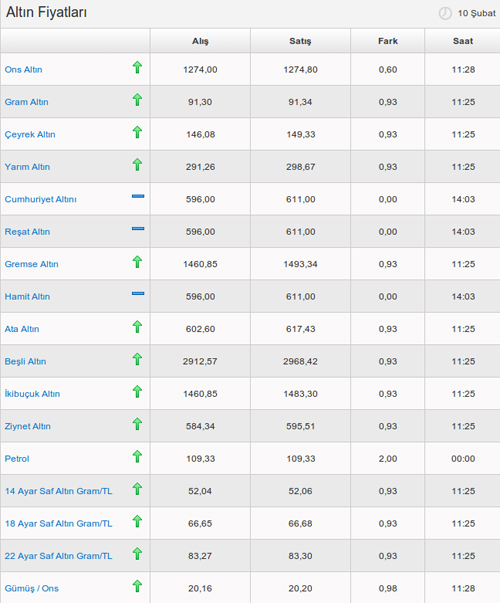Click the green up arrow beside Gram Altın
The width and height of the screenshot is (500, 603).
pos(137,100)
